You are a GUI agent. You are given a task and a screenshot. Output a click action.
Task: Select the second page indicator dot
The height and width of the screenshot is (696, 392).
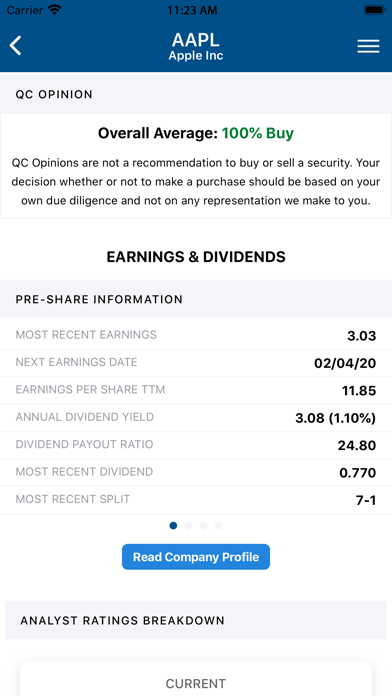[x=188, y=526]
